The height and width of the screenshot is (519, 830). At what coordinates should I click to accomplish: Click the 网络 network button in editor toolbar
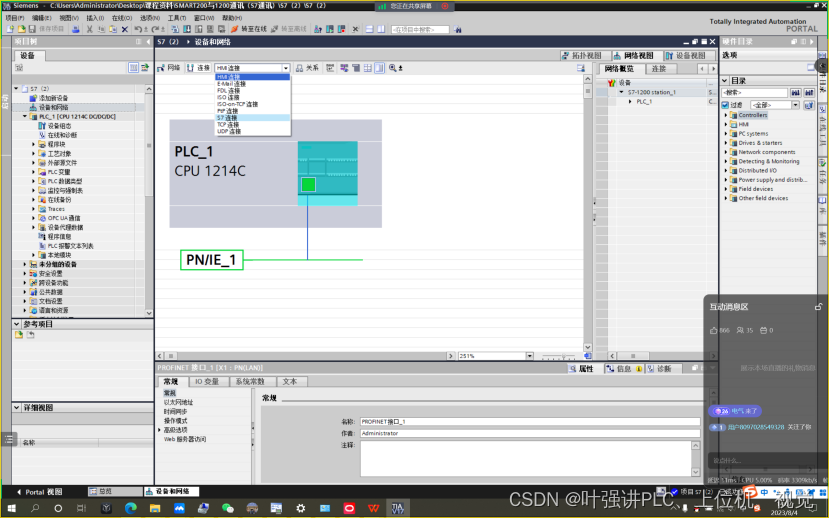[x=169, y=68]
